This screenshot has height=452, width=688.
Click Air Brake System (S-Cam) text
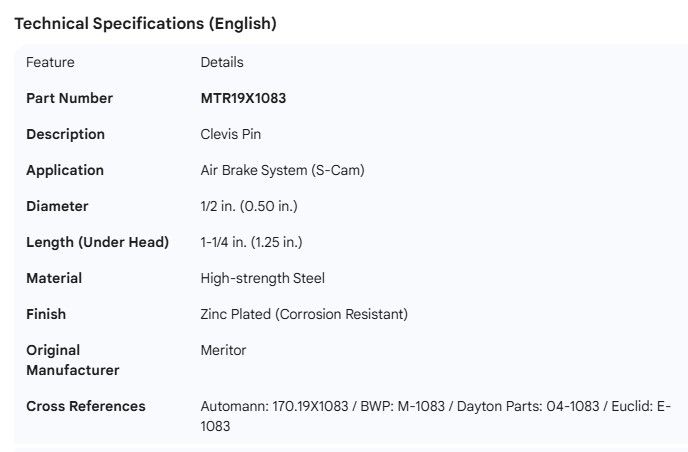pos(282,170)
